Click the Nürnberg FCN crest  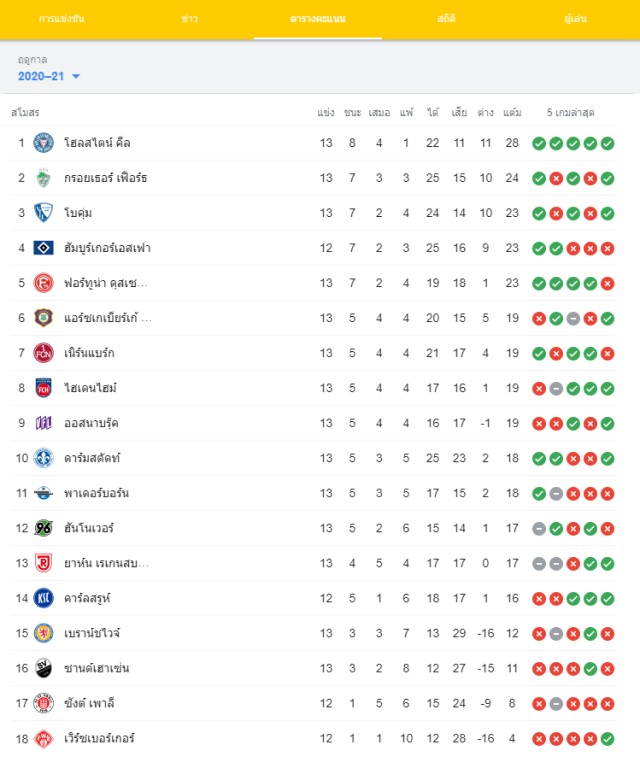[x=43, y=353]
